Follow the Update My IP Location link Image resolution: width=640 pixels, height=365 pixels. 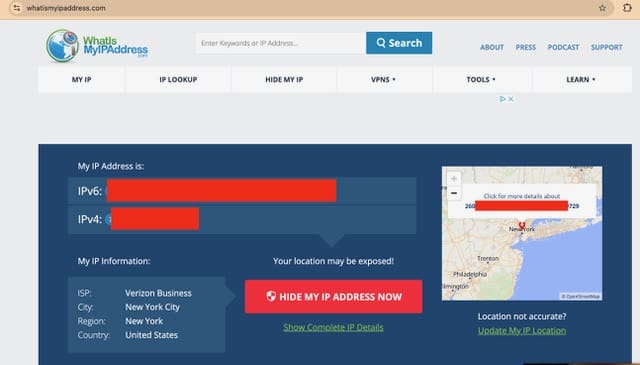[522, 331]
